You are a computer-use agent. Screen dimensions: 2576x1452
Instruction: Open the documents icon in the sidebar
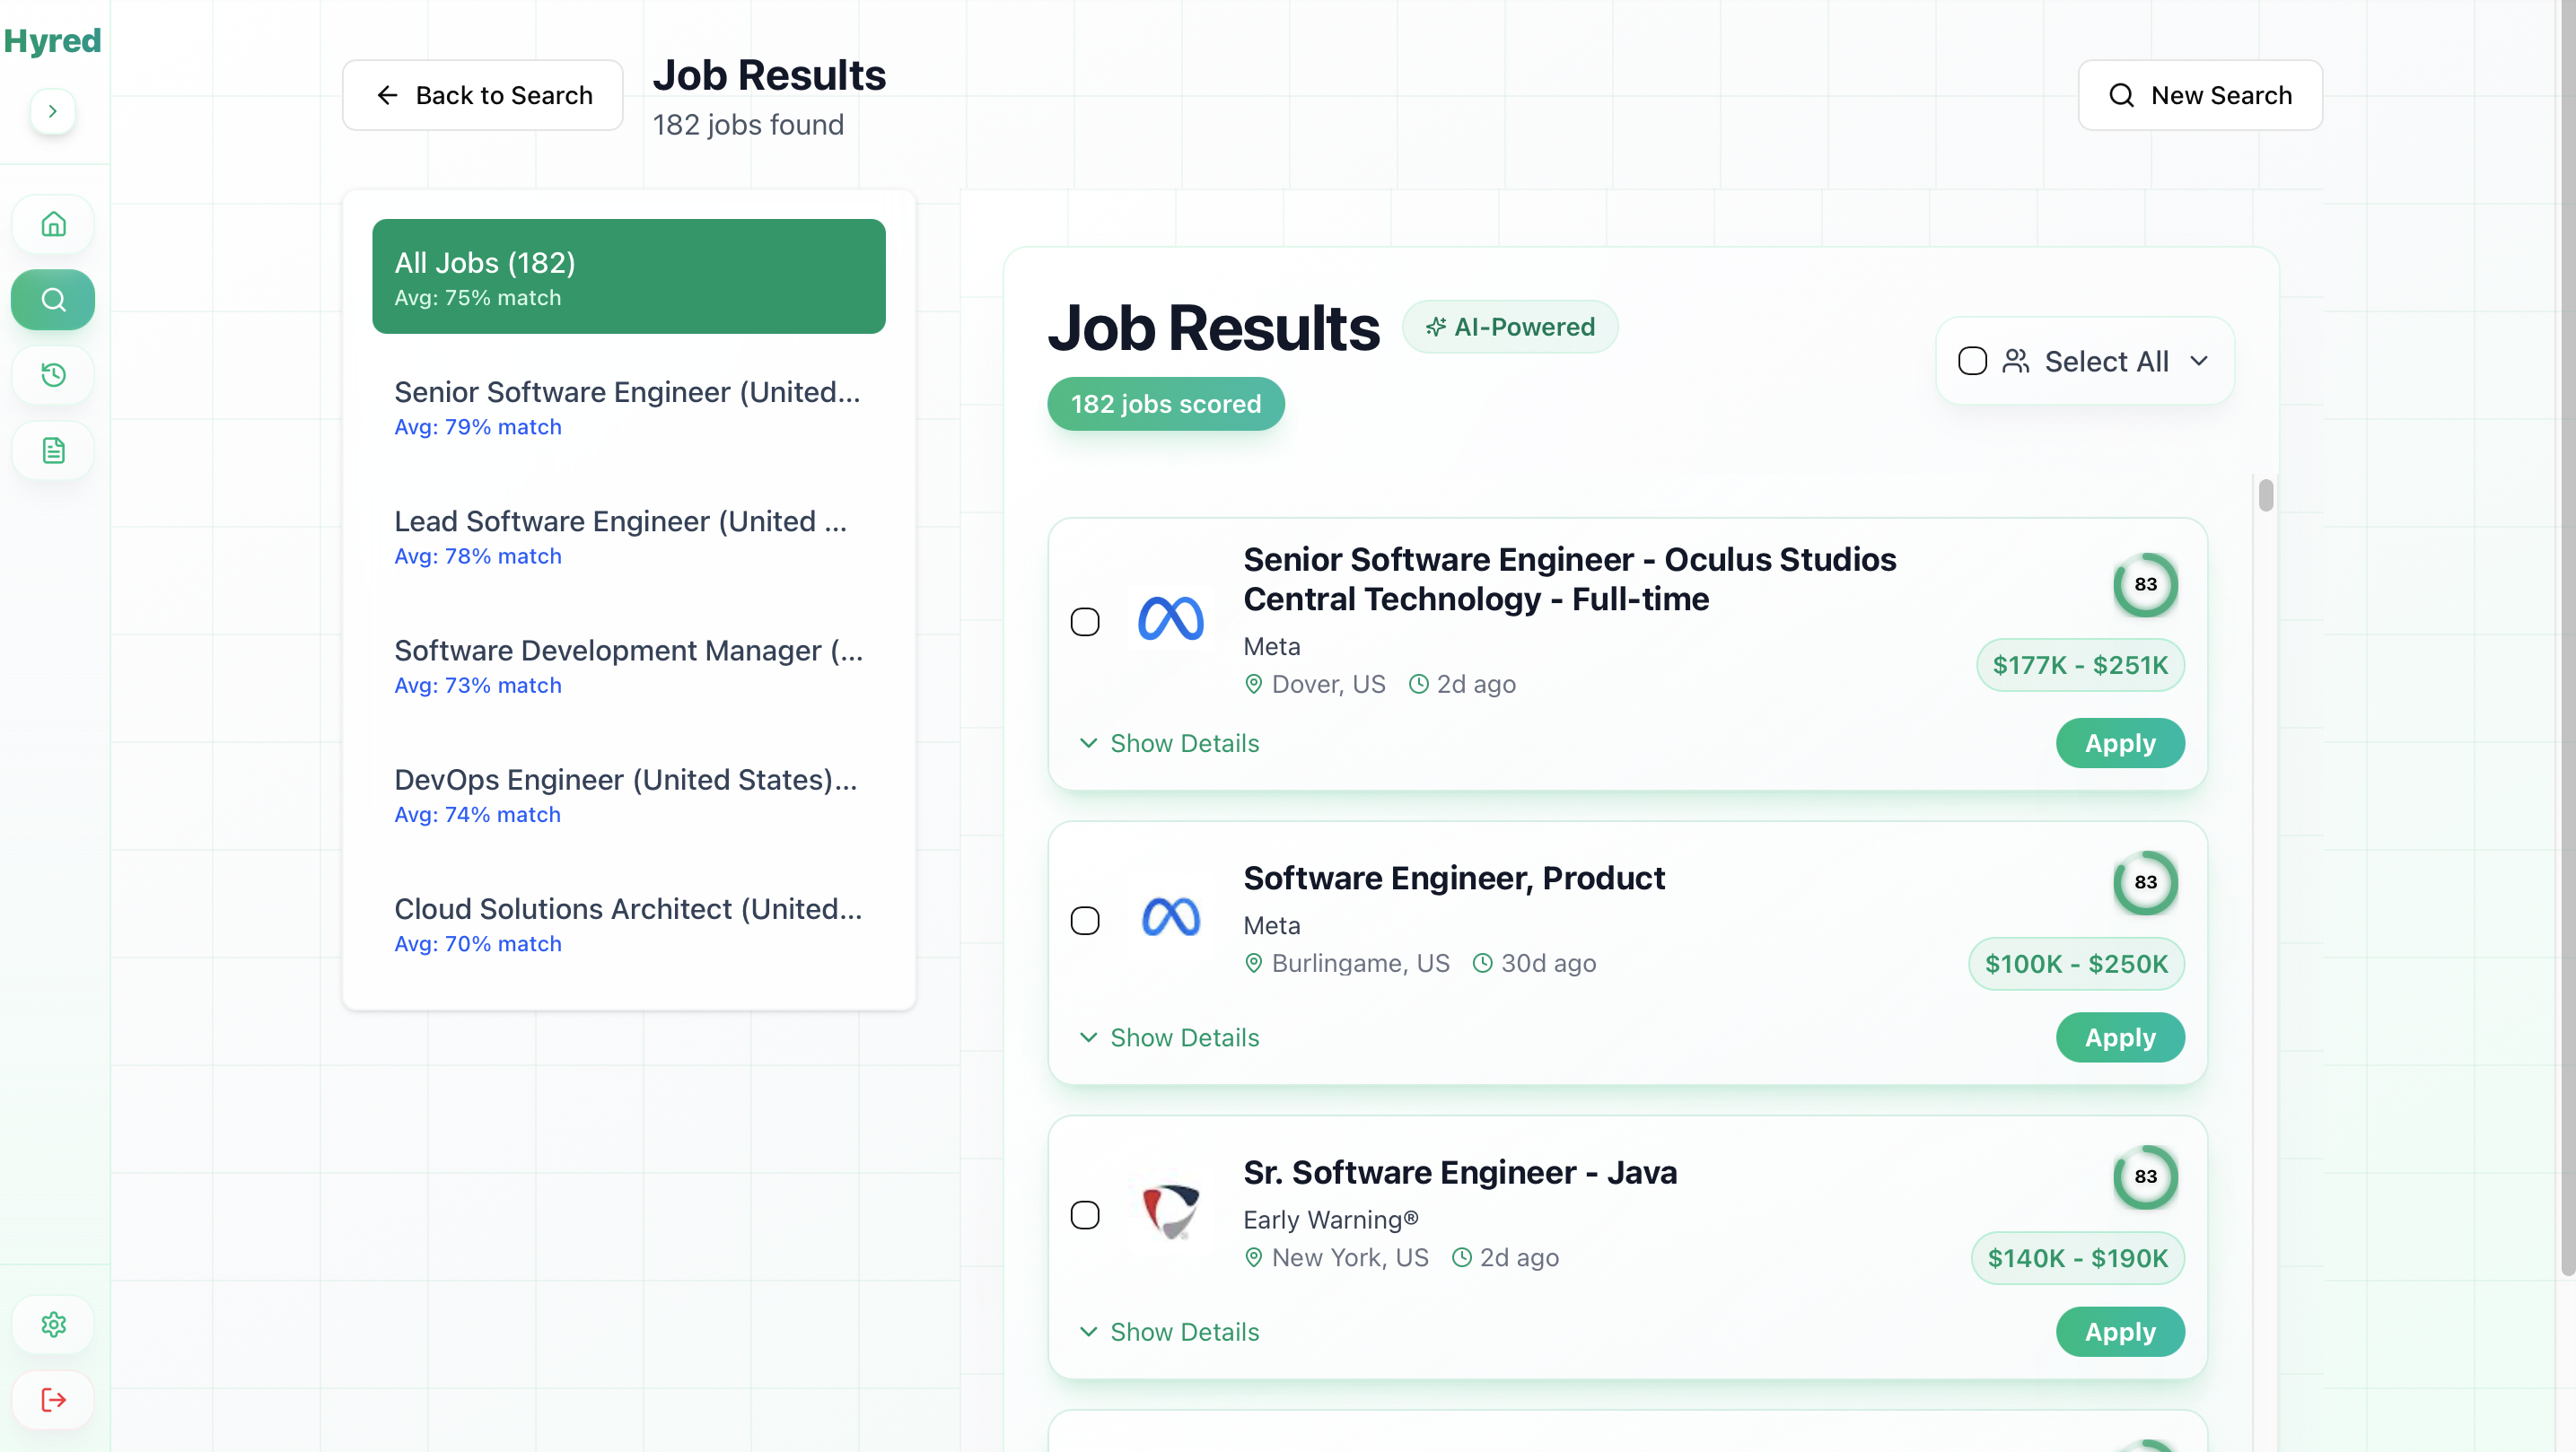click(52, 450)
